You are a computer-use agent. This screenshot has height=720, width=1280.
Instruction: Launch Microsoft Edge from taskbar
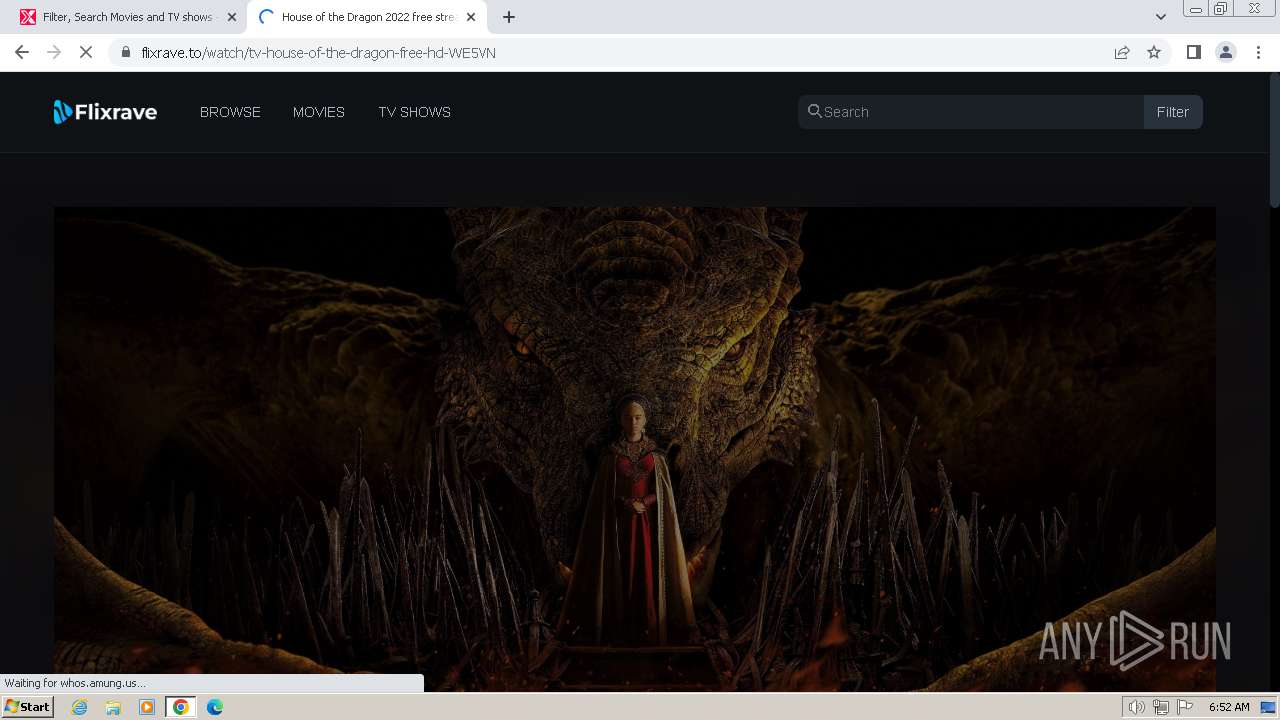[214, 707]
